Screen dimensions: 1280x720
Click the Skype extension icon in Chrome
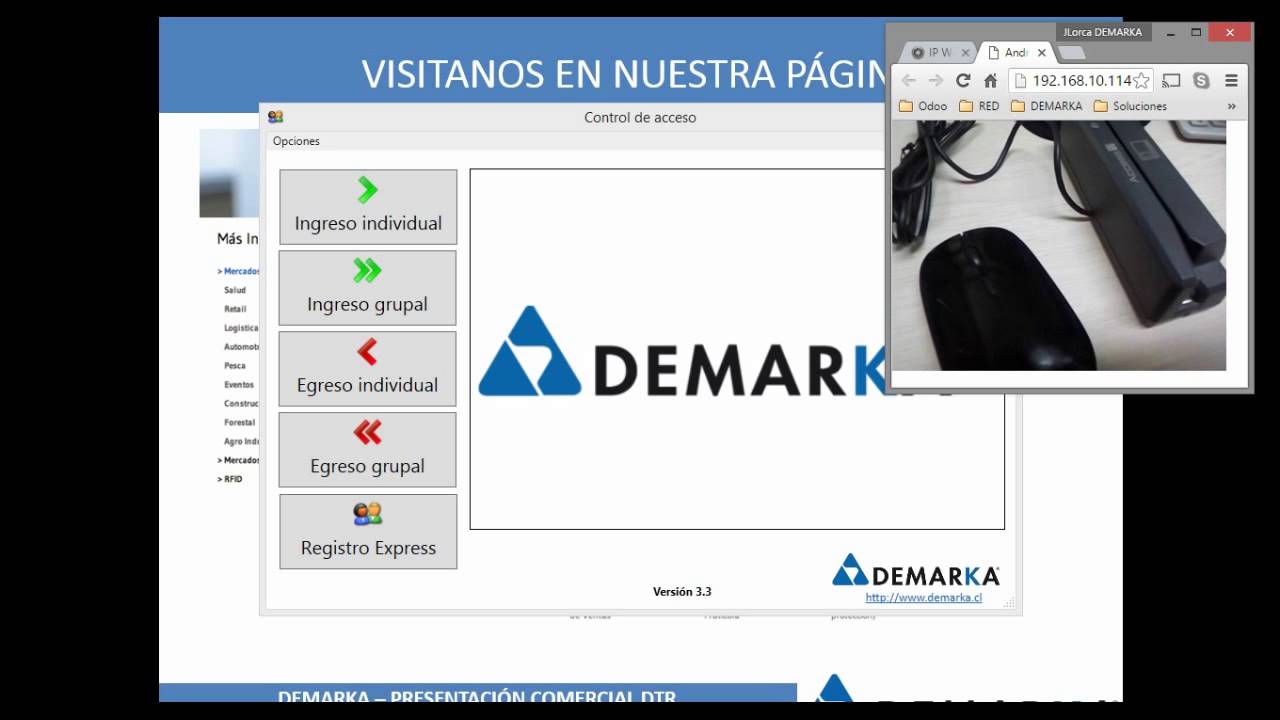1201,81
